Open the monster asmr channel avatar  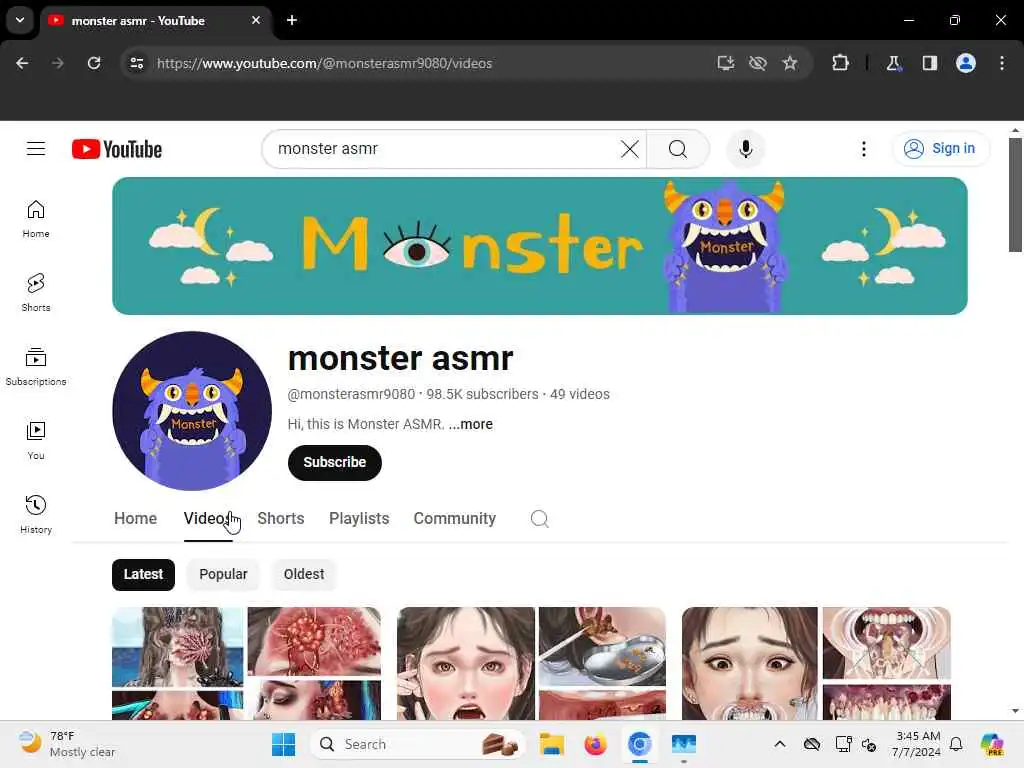[192, 411]
